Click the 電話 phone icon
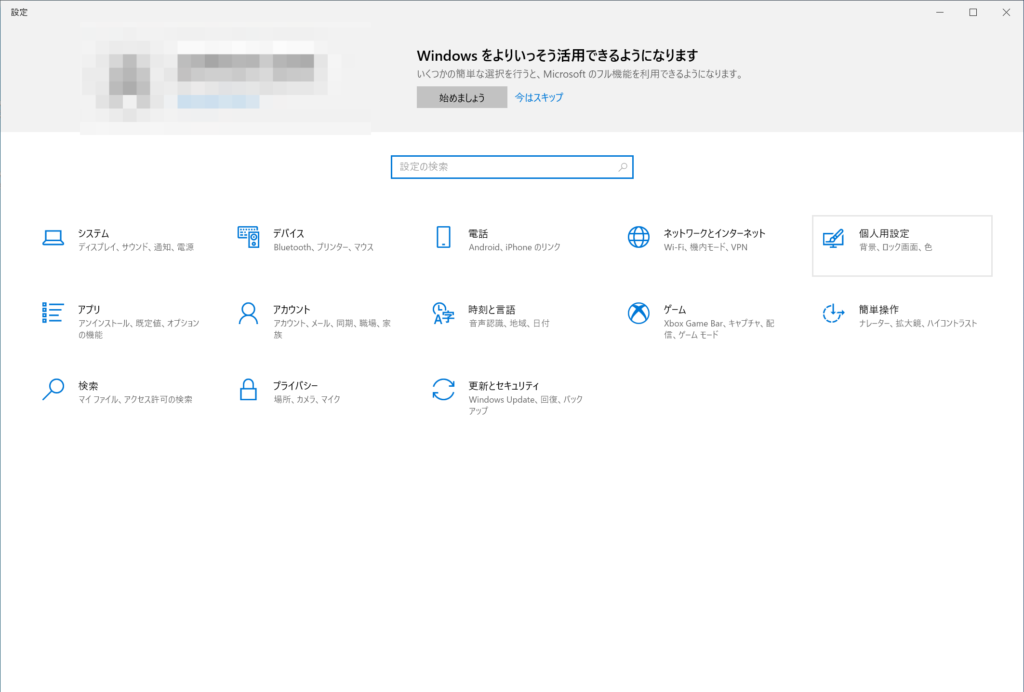 [x=443, y=238]
